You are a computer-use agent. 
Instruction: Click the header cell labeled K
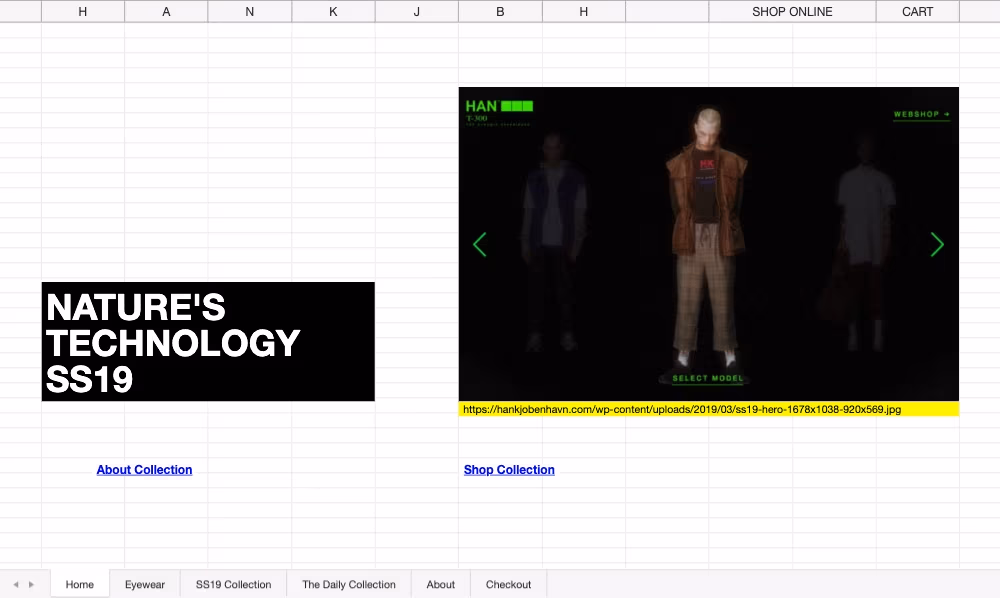point(333,11)
